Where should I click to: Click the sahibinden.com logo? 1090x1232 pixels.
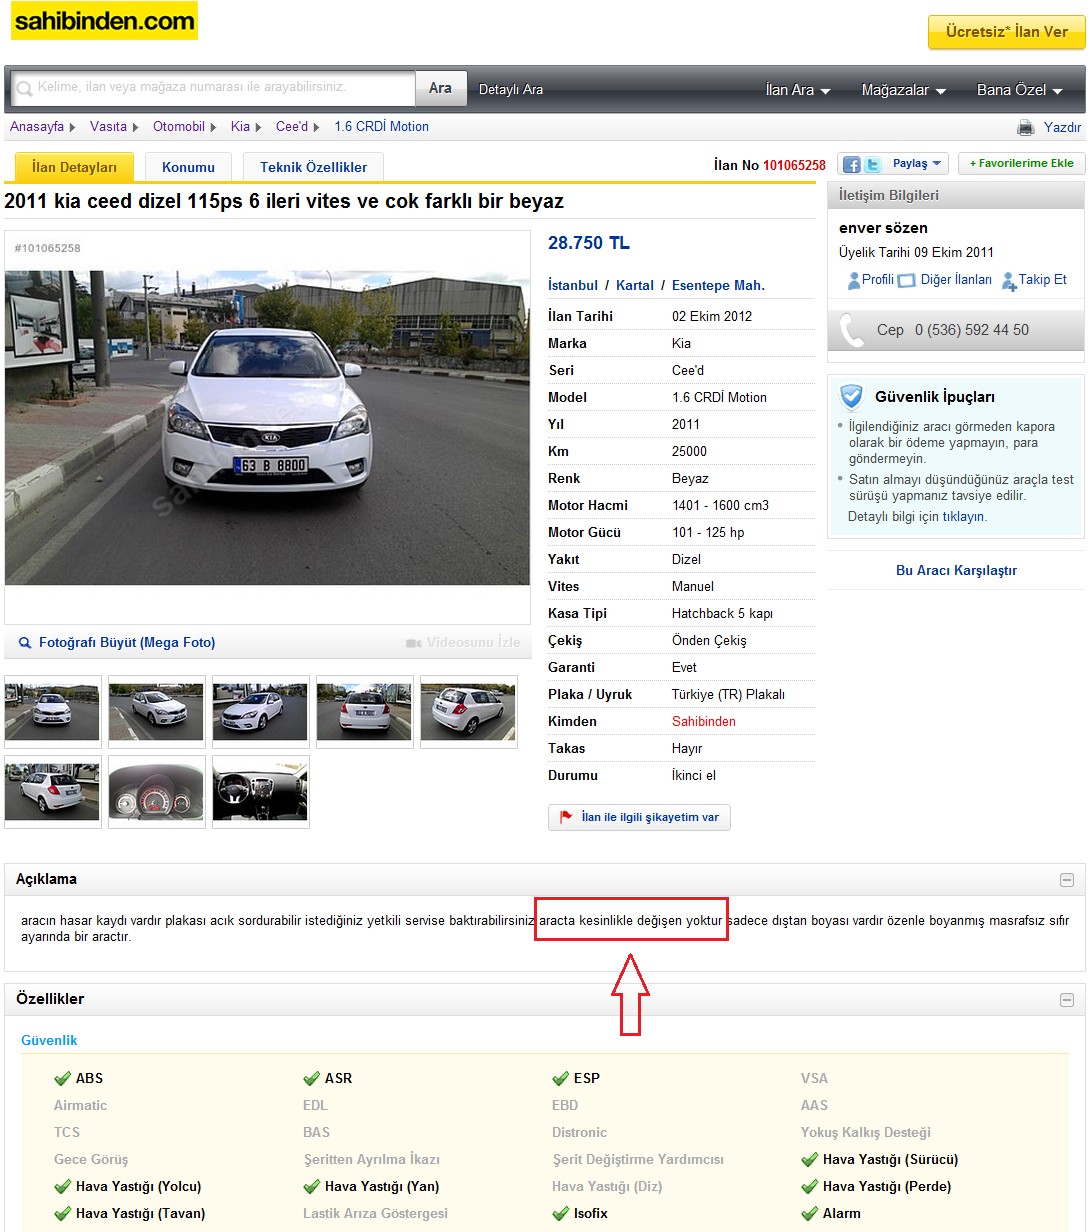[x=104, y=21]
